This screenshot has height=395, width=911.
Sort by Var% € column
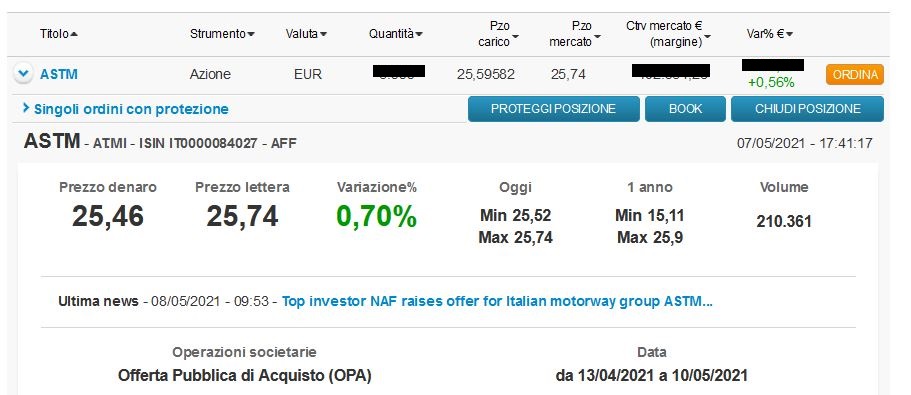point(770,34)
